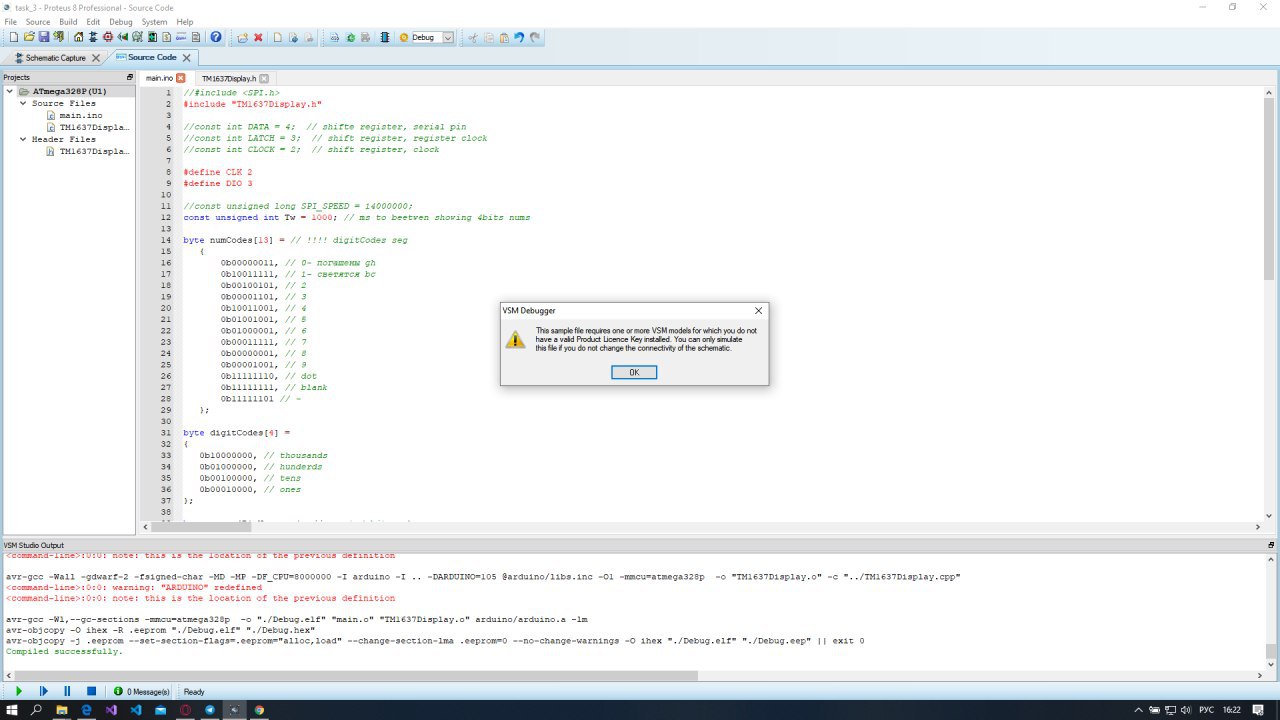Click the New Project toolbar icon
The width and height of the screenshot is (1280, 720).
[x=14, y=37]
